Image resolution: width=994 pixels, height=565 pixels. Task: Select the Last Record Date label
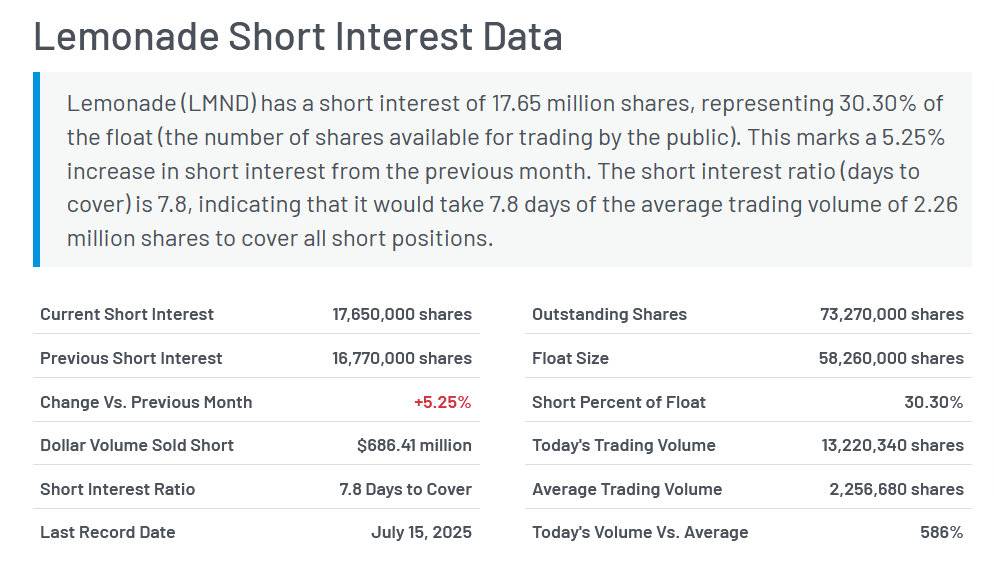[x=108, y=532]
